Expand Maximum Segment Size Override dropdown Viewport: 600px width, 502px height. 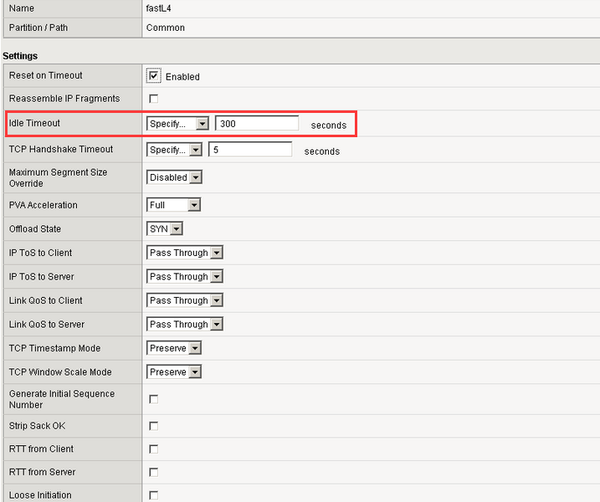coord(175,177)
